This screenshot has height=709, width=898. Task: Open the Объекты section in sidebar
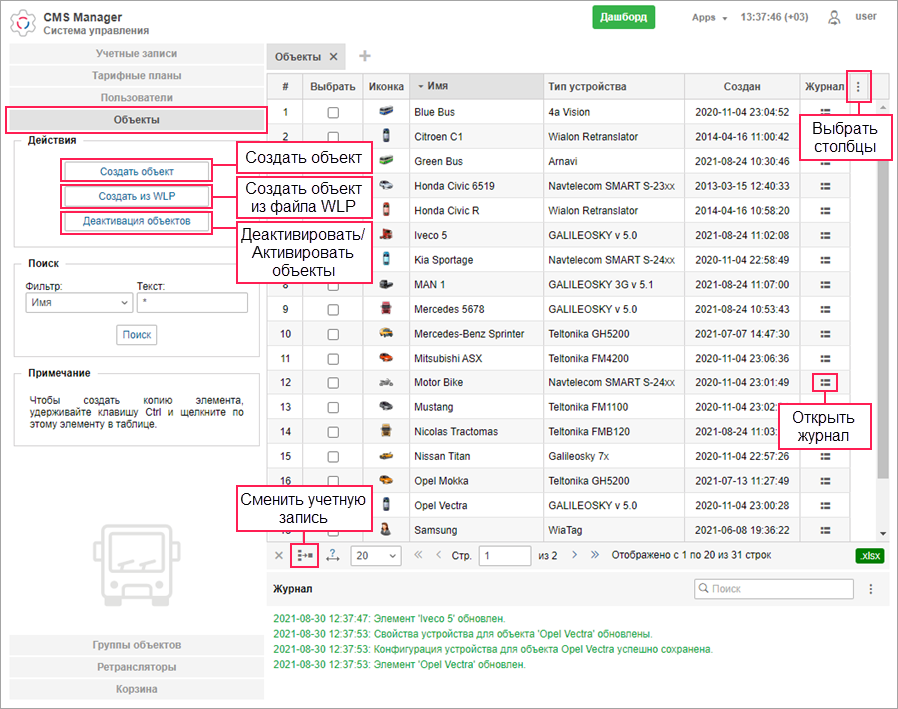[136, 120]
